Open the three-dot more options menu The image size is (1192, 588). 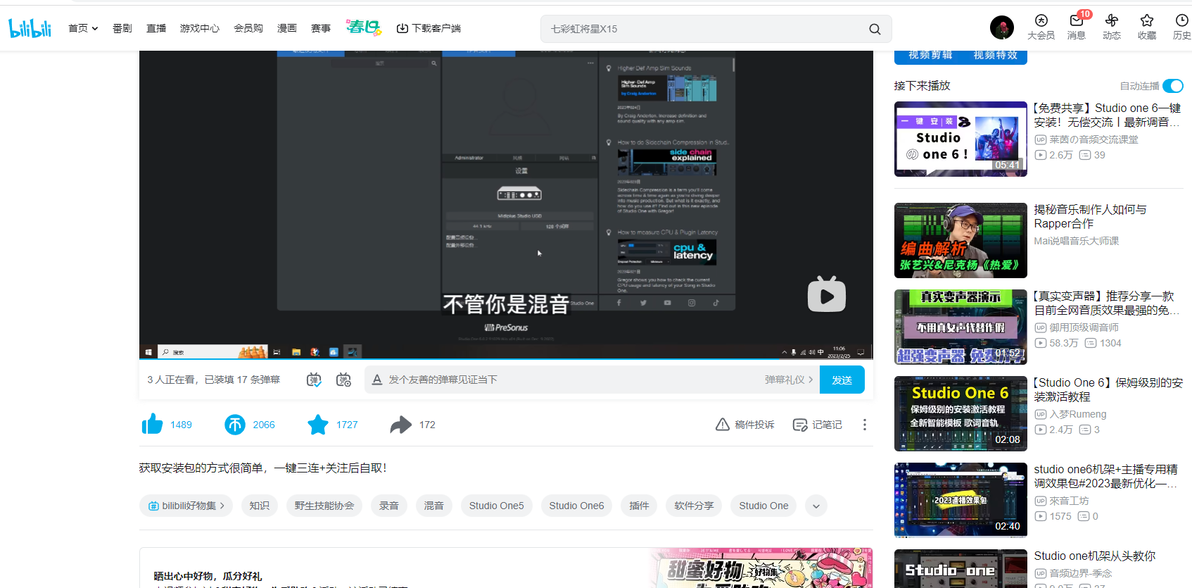864,424
